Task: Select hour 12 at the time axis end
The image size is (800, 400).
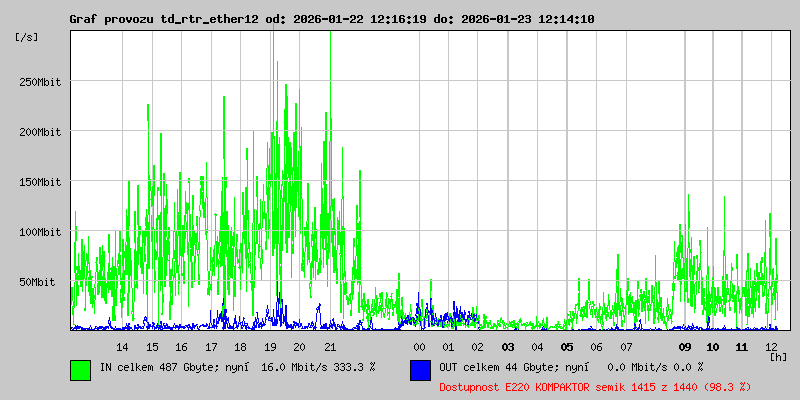Action: (x=771, y=347)
